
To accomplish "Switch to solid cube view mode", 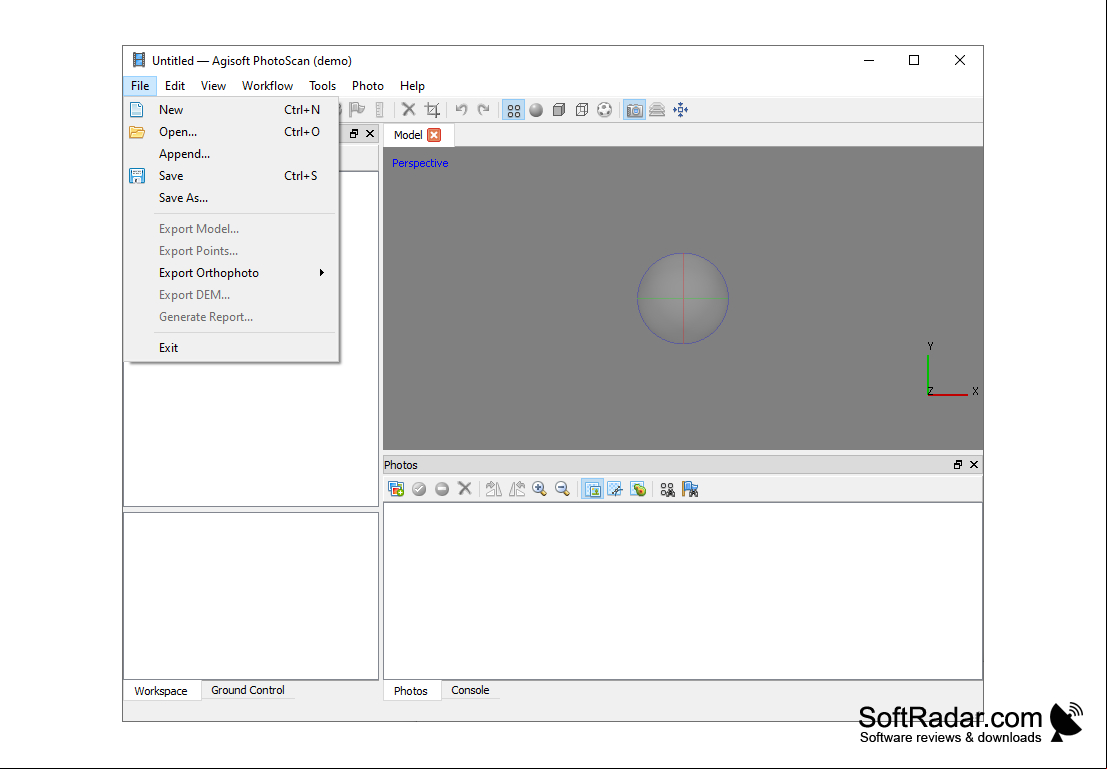I will pos(559,110).
